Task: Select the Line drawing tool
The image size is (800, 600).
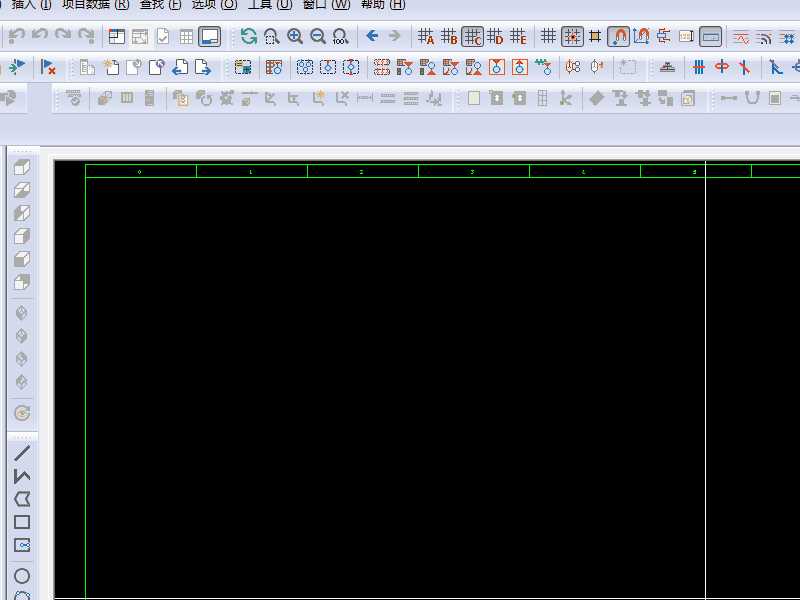Action: coord(22,453)
